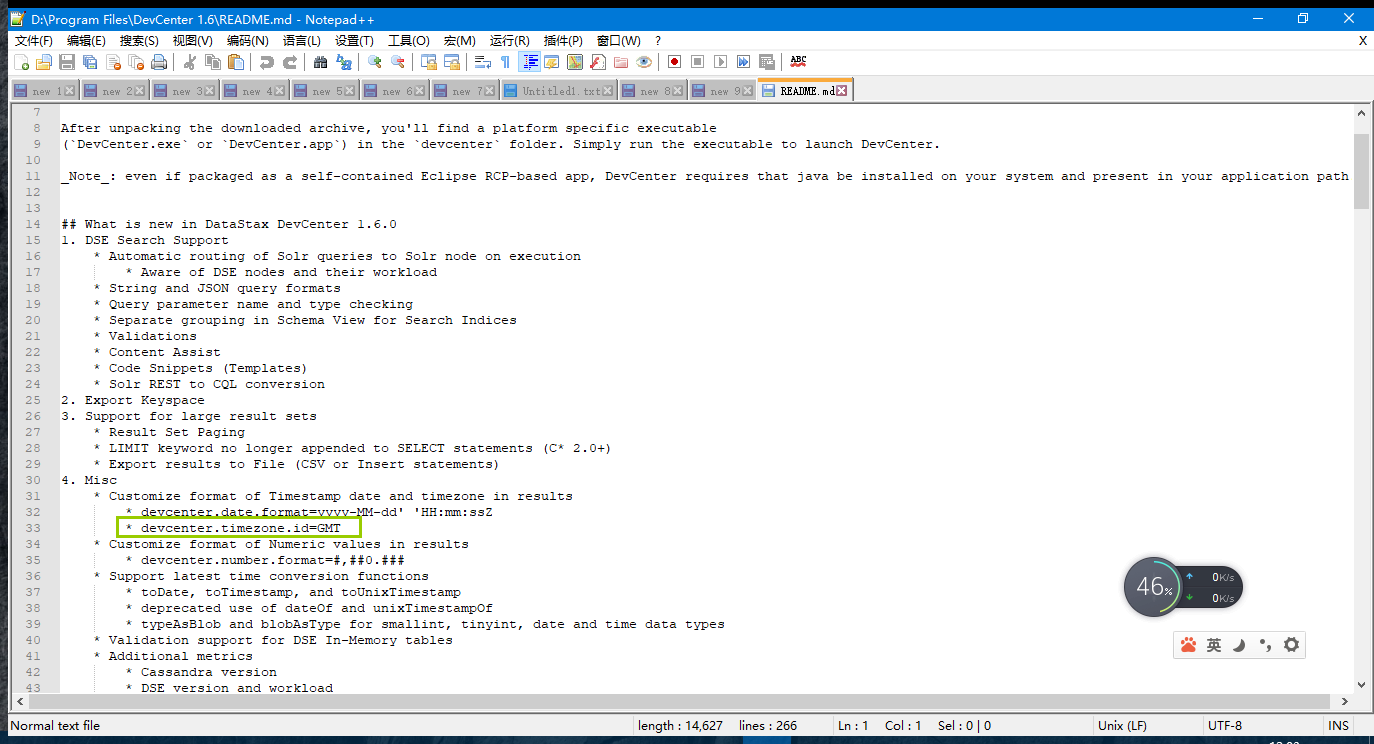Open Find with the binoculars icon
This screenshot has height=744, width=1374.
coord(321,62)
